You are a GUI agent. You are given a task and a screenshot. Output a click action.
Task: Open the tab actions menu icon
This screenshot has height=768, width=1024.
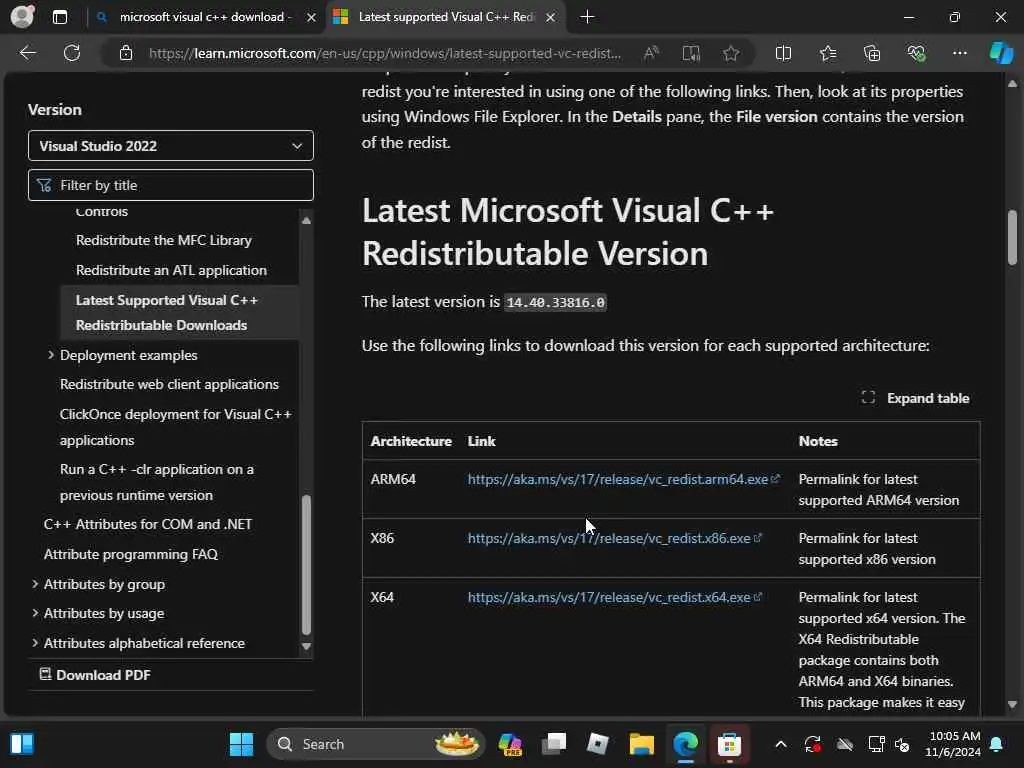click(60, 17)
